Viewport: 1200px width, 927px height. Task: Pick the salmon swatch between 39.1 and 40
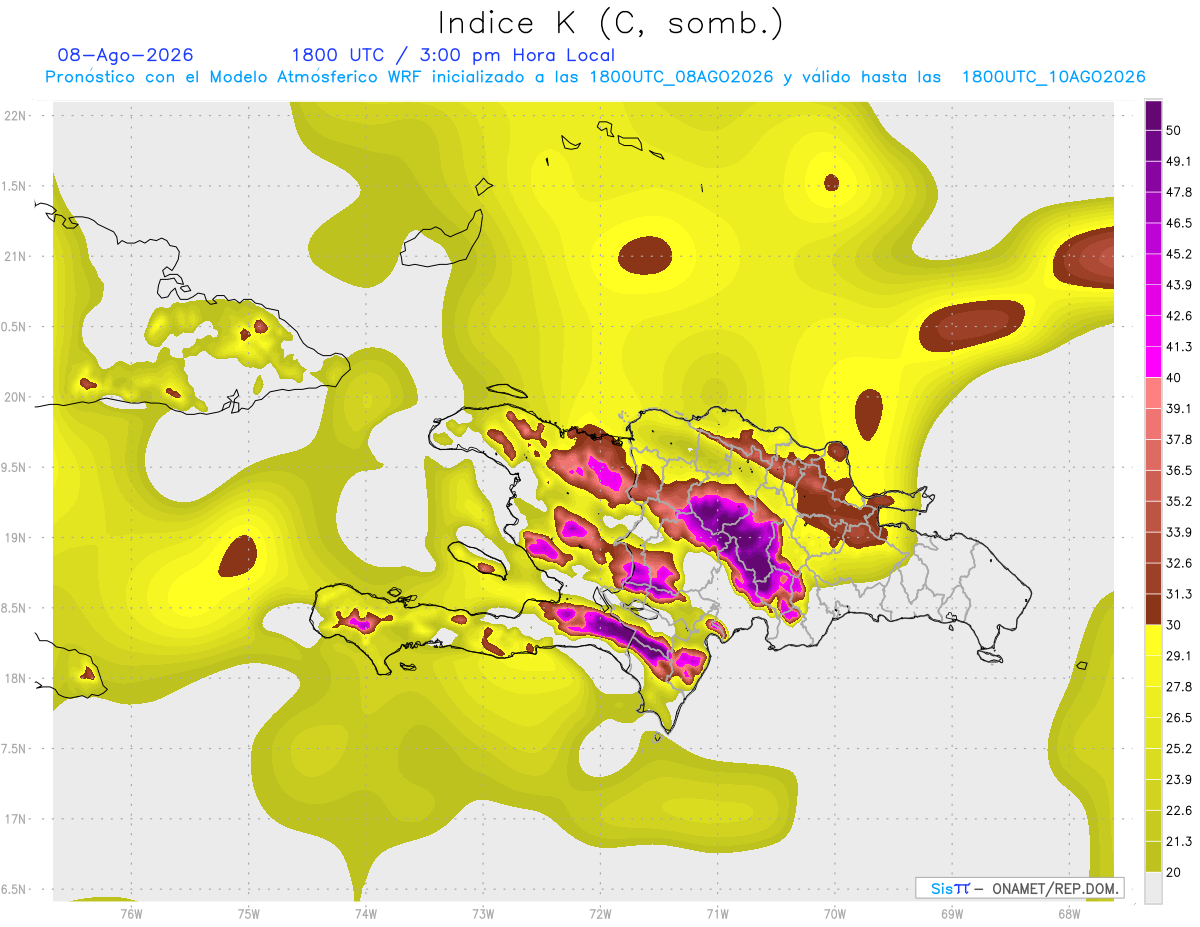(1153, 393)
